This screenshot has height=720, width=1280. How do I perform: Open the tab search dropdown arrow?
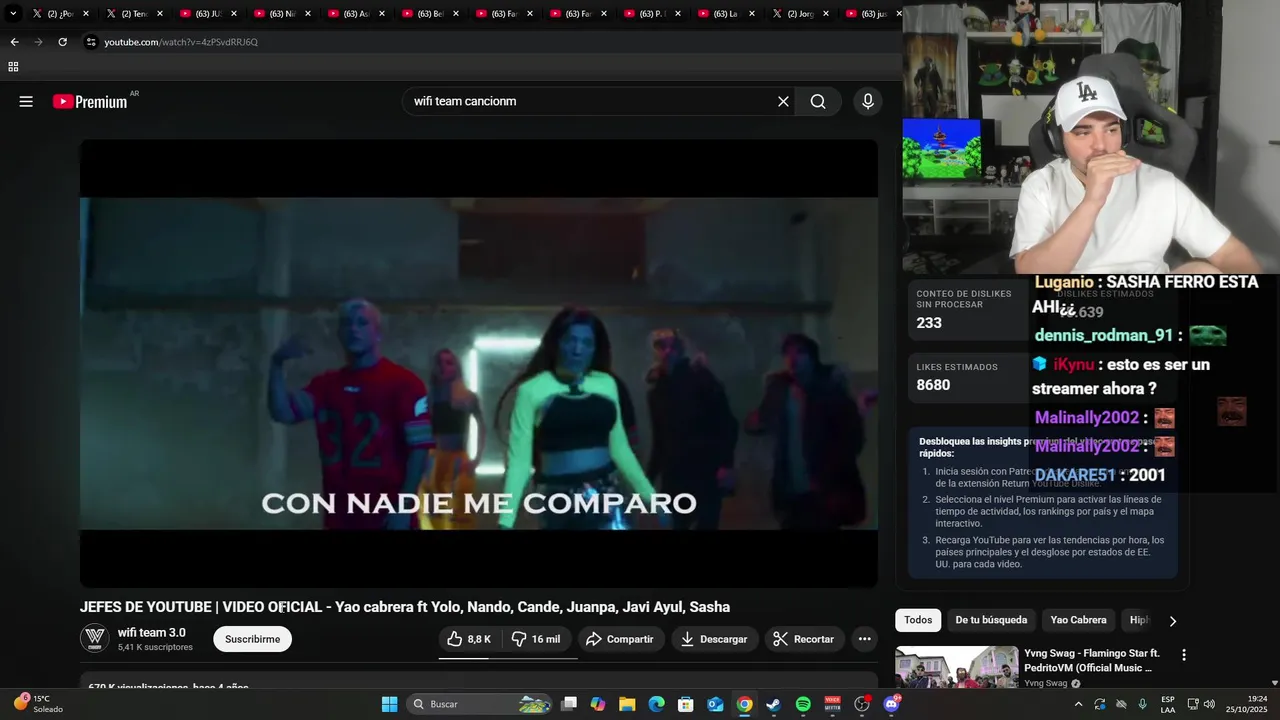13,14
